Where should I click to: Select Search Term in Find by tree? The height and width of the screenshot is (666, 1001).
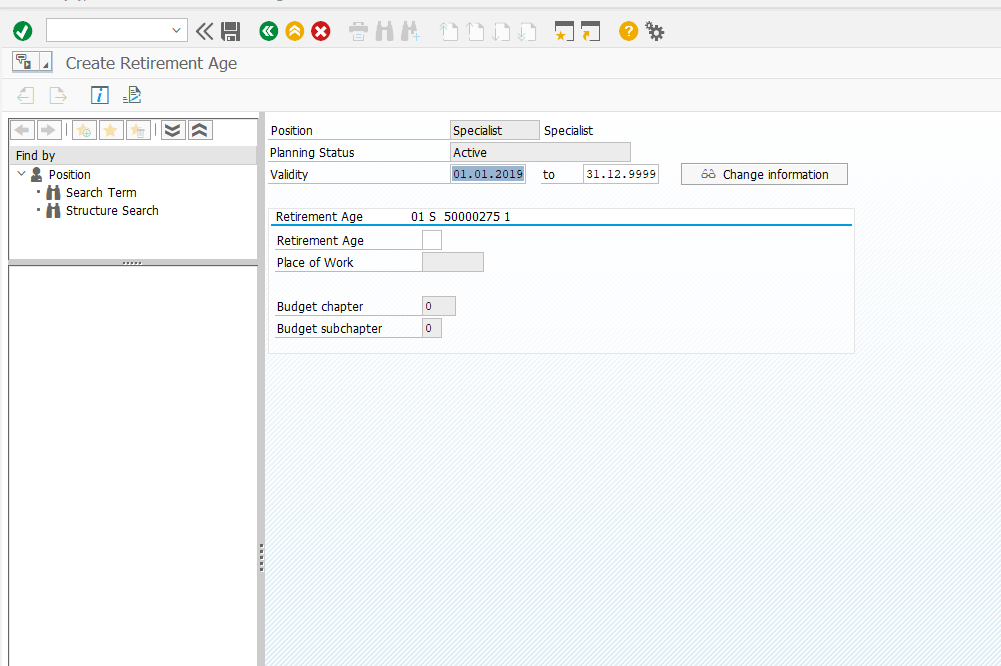pyautogui.click(x=101, y=192)
